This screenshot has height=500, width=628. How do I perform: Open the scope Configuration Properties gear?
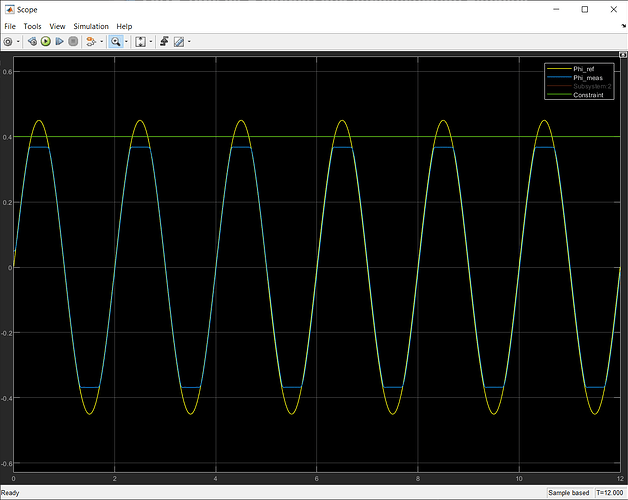(8, 42)
